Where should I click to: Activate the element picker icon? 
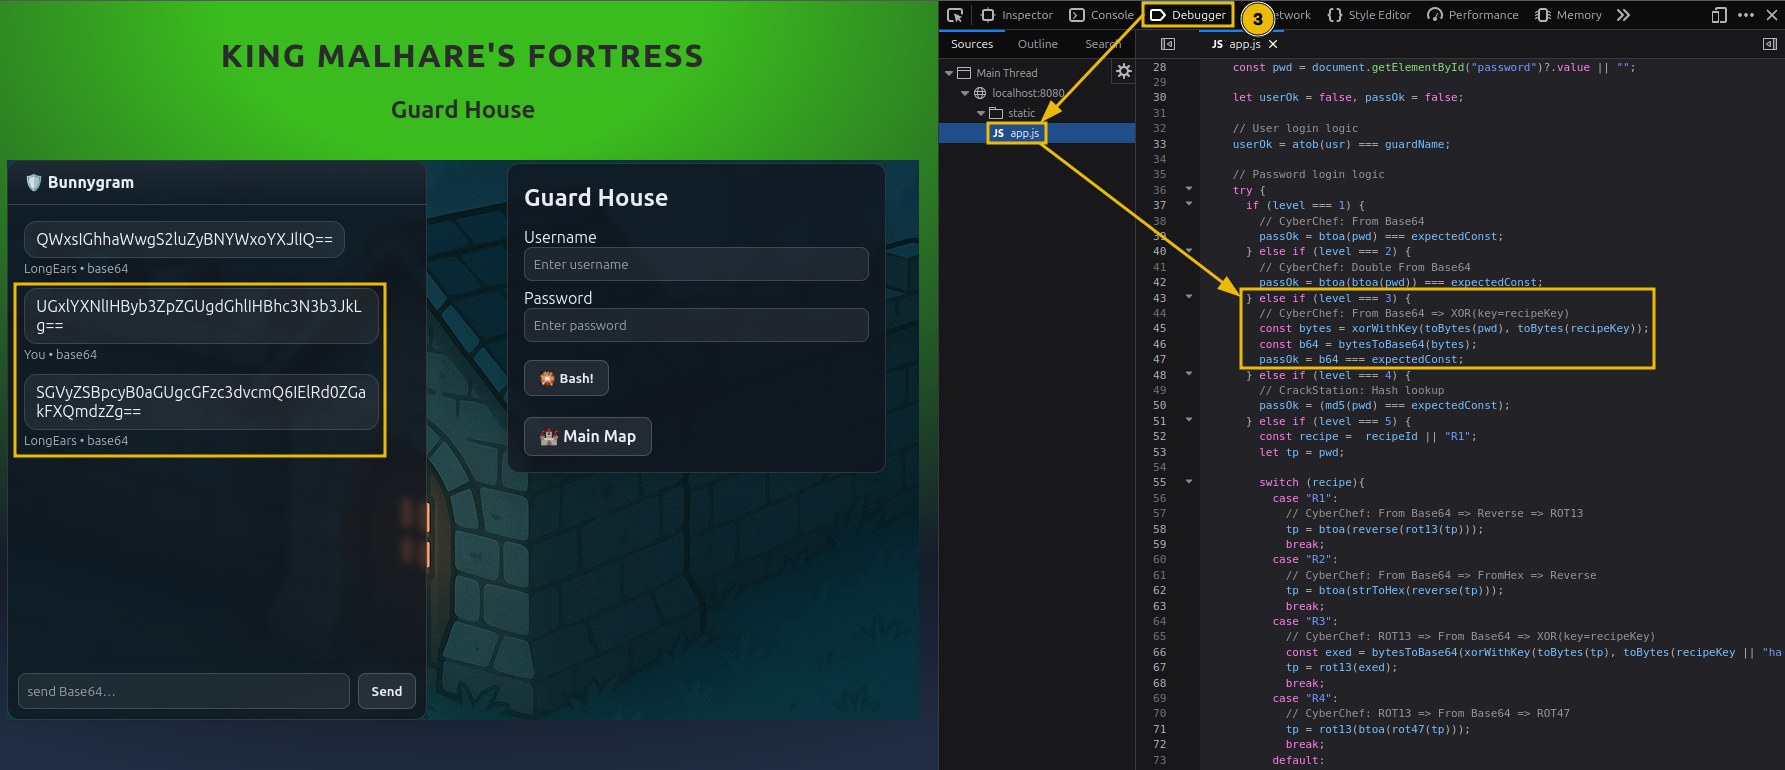click(x=955, y=15)
